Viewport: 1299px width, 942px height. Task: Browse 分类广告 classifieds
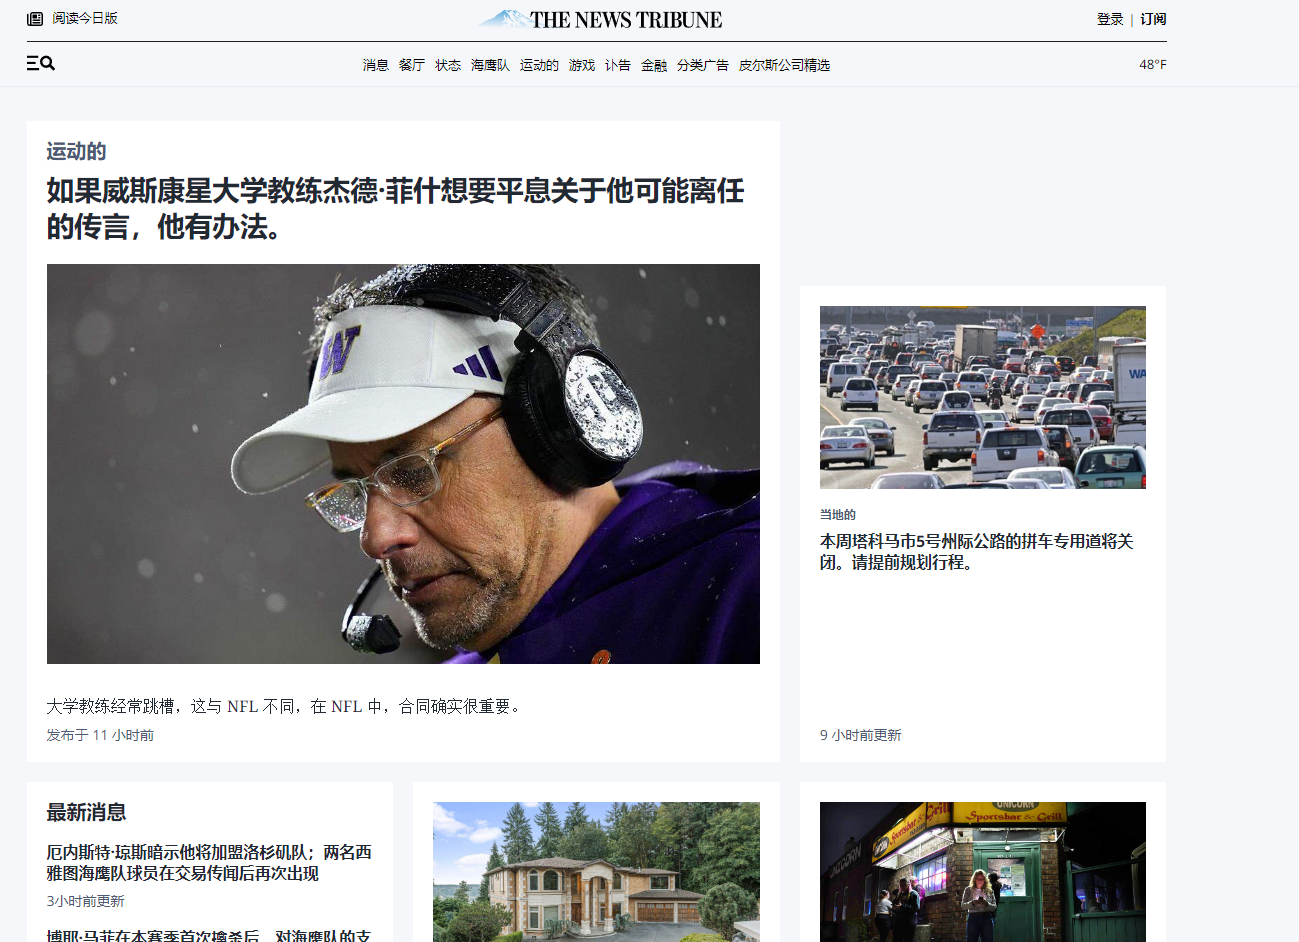pos(701,64)
